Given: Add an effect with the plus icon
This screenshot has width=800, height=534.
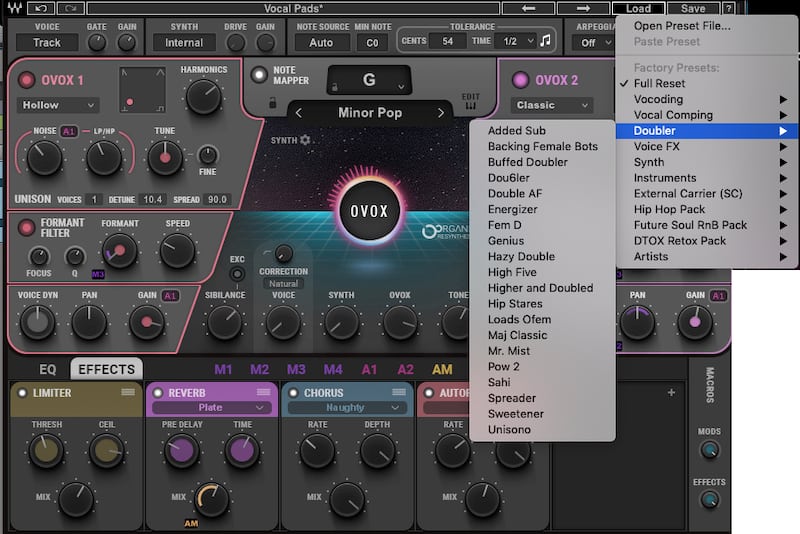Looking at the screenshot, I should pos(671,392).
